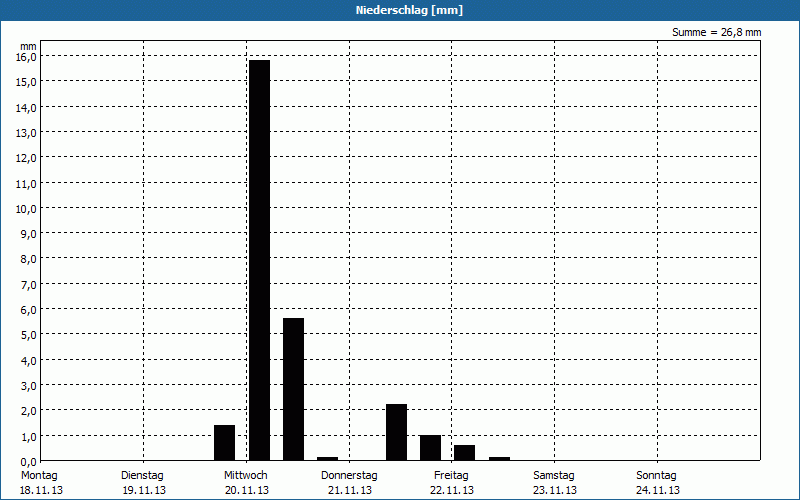Click the date 22.11.13
The height and width of the screenshot is (500, 800).
452,491
